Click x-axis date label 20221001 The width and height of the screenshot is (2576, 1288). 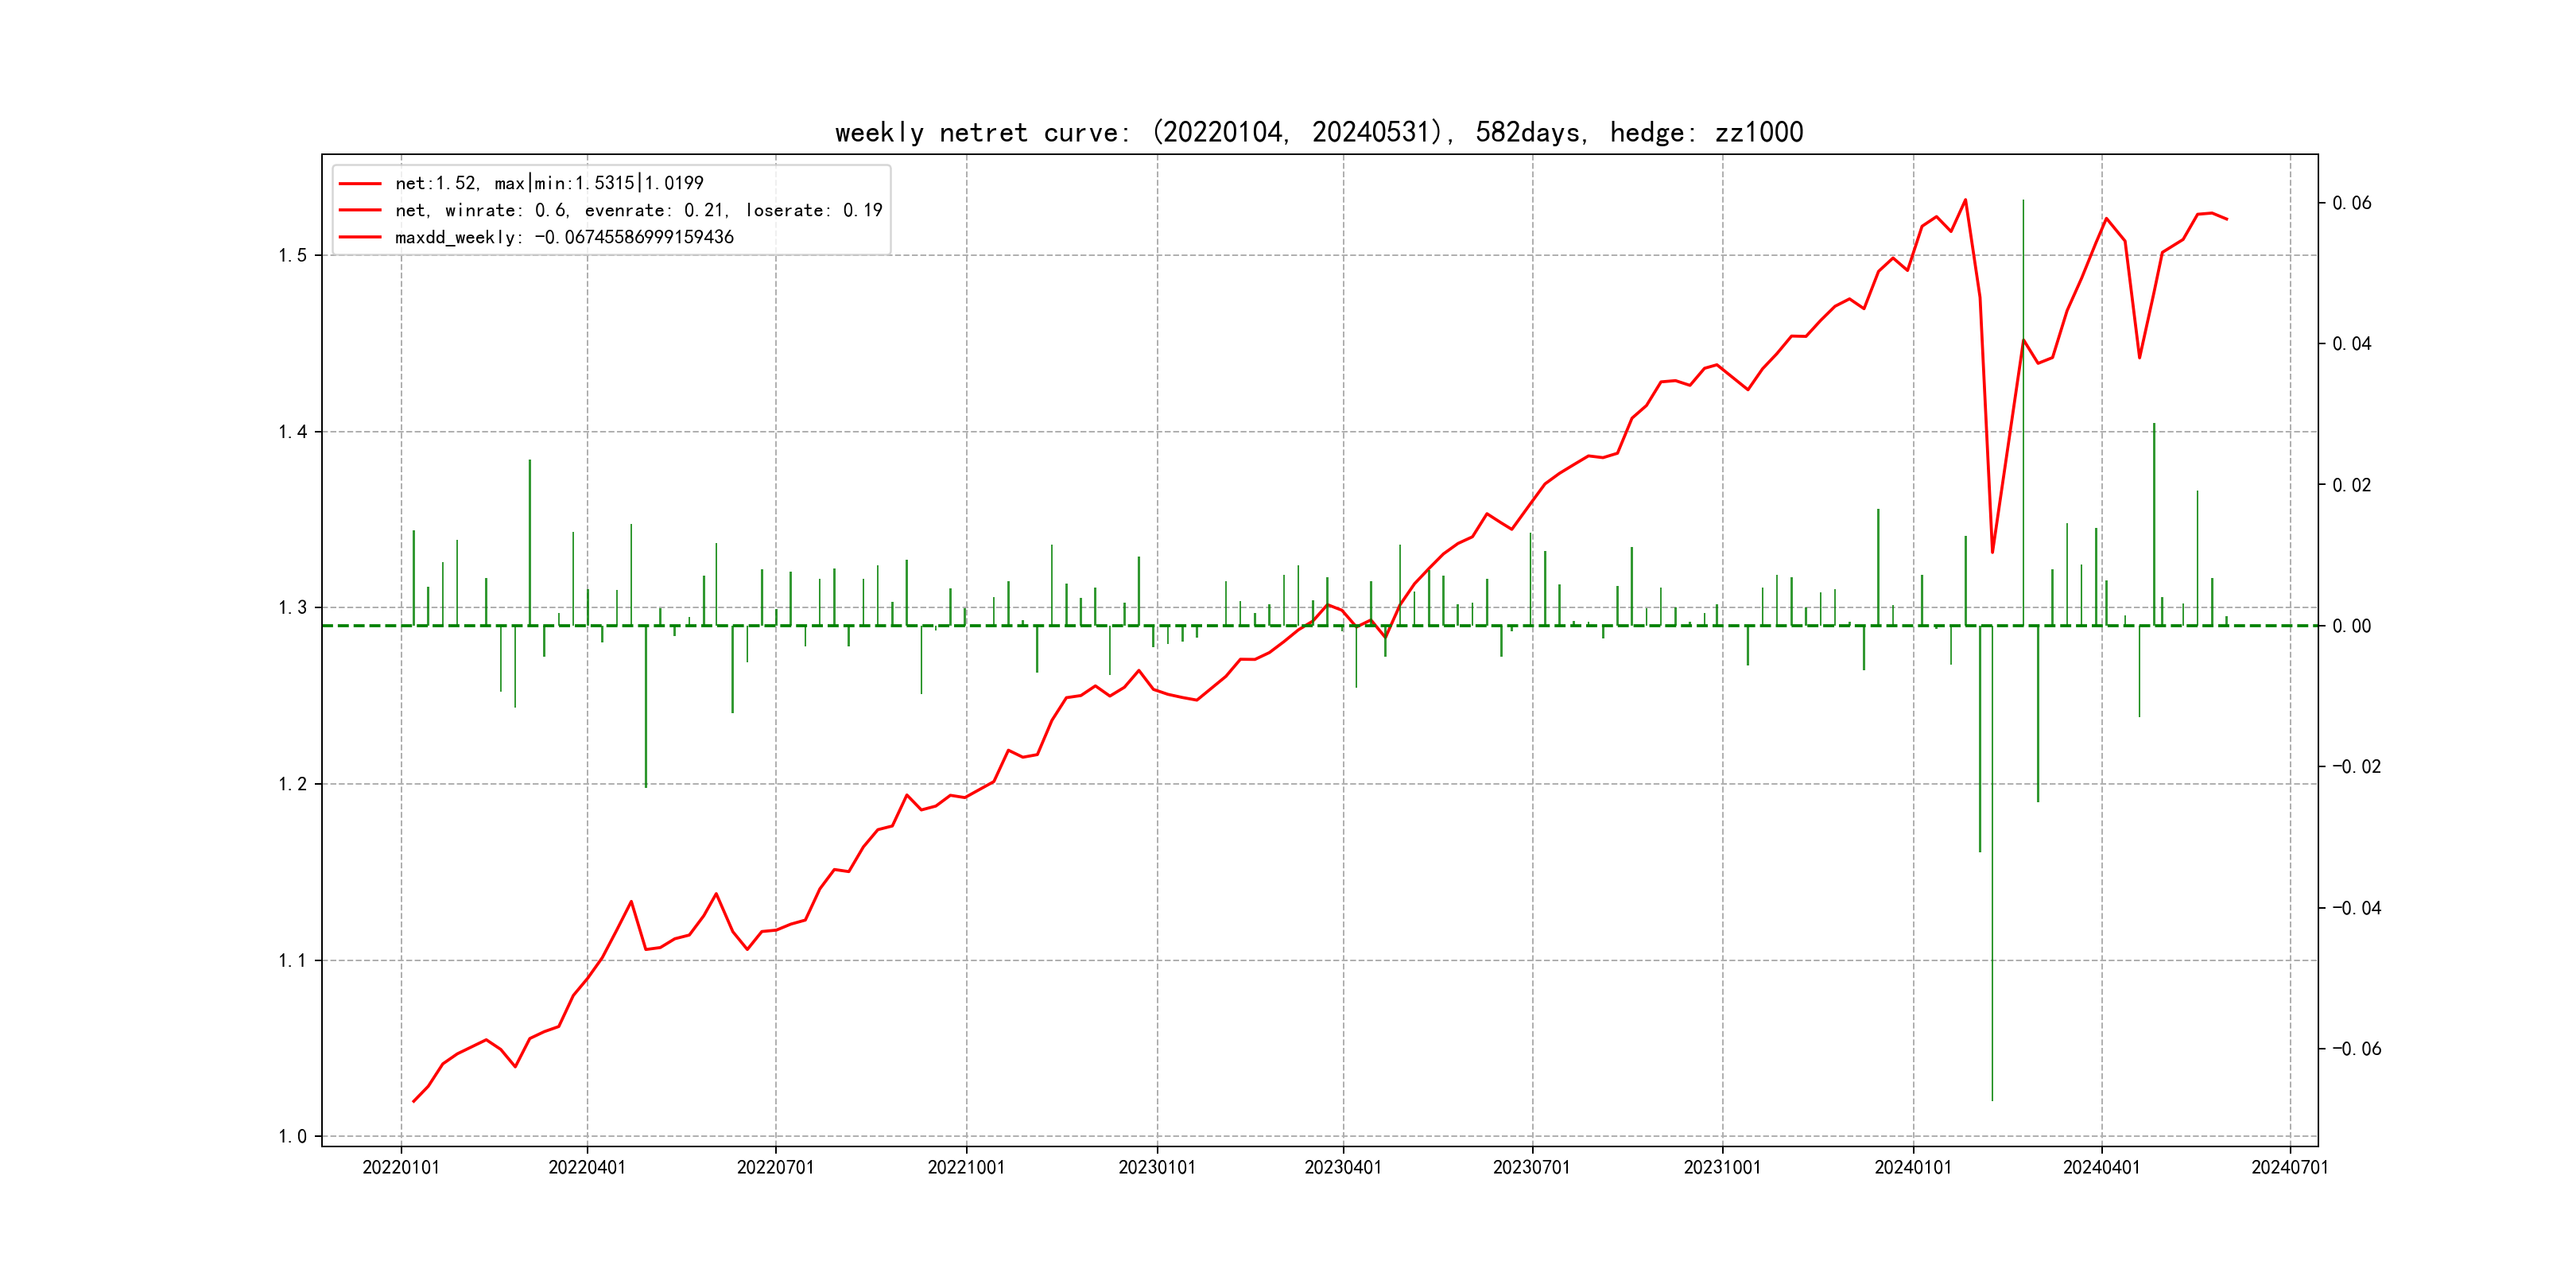pos(966,1167)
